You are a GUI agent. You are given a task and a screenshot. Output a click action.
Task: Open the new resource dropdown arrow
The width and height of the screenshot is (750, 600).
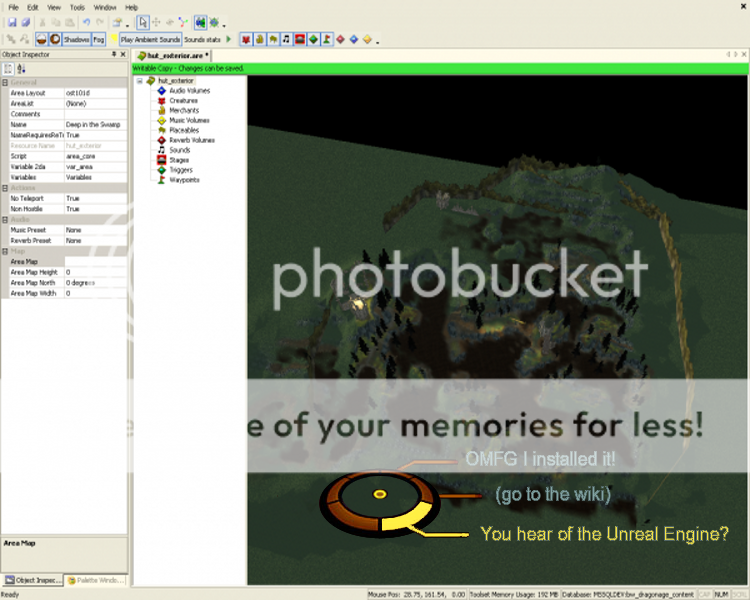pyautogui.click(x=127, y=25)
